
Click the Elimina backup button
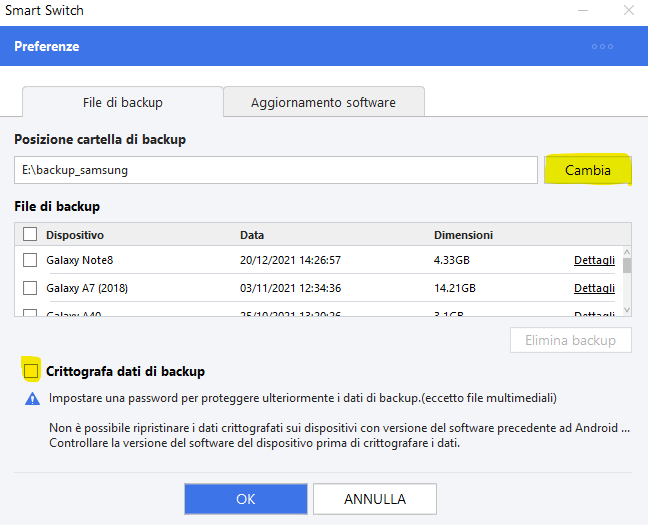pos(571,340)
